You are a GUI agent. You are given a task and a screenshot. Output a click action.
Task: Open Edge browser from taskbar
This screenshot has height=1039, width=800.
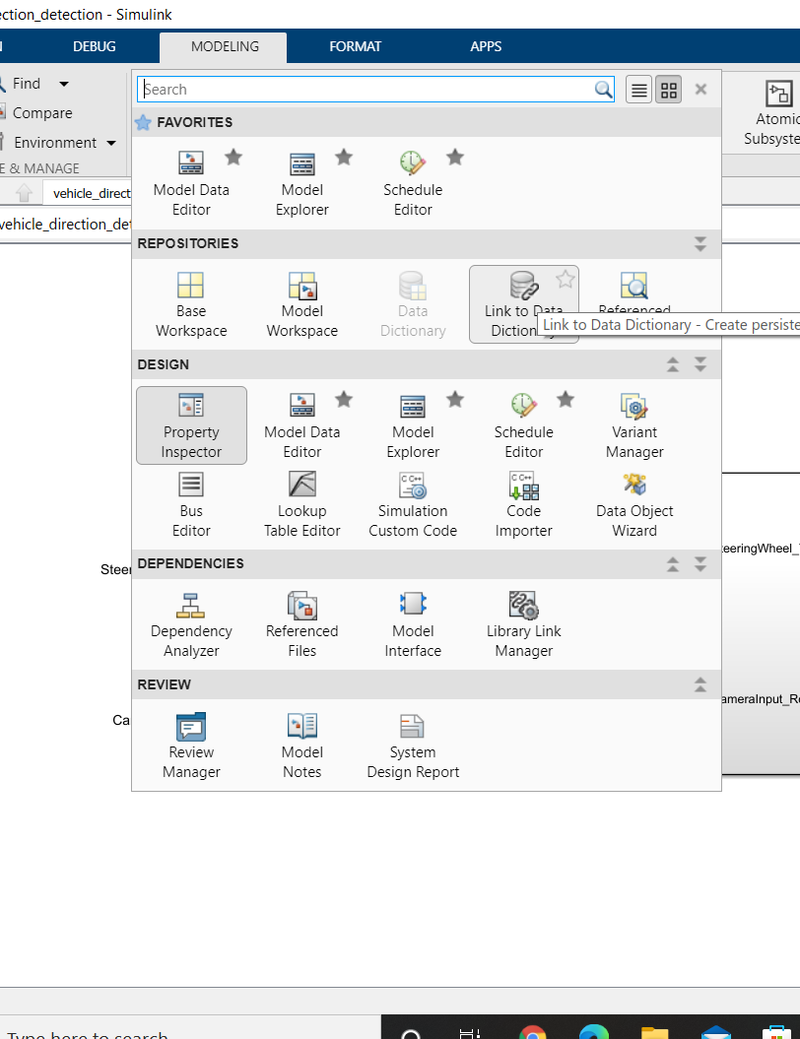594,1032
